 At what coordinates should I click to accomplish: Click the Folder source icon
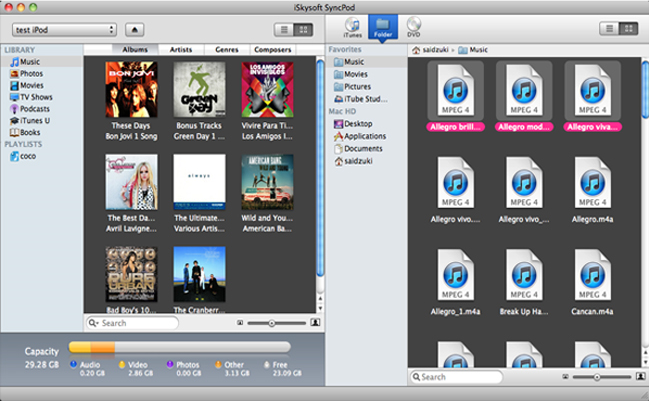coord(383,26)
